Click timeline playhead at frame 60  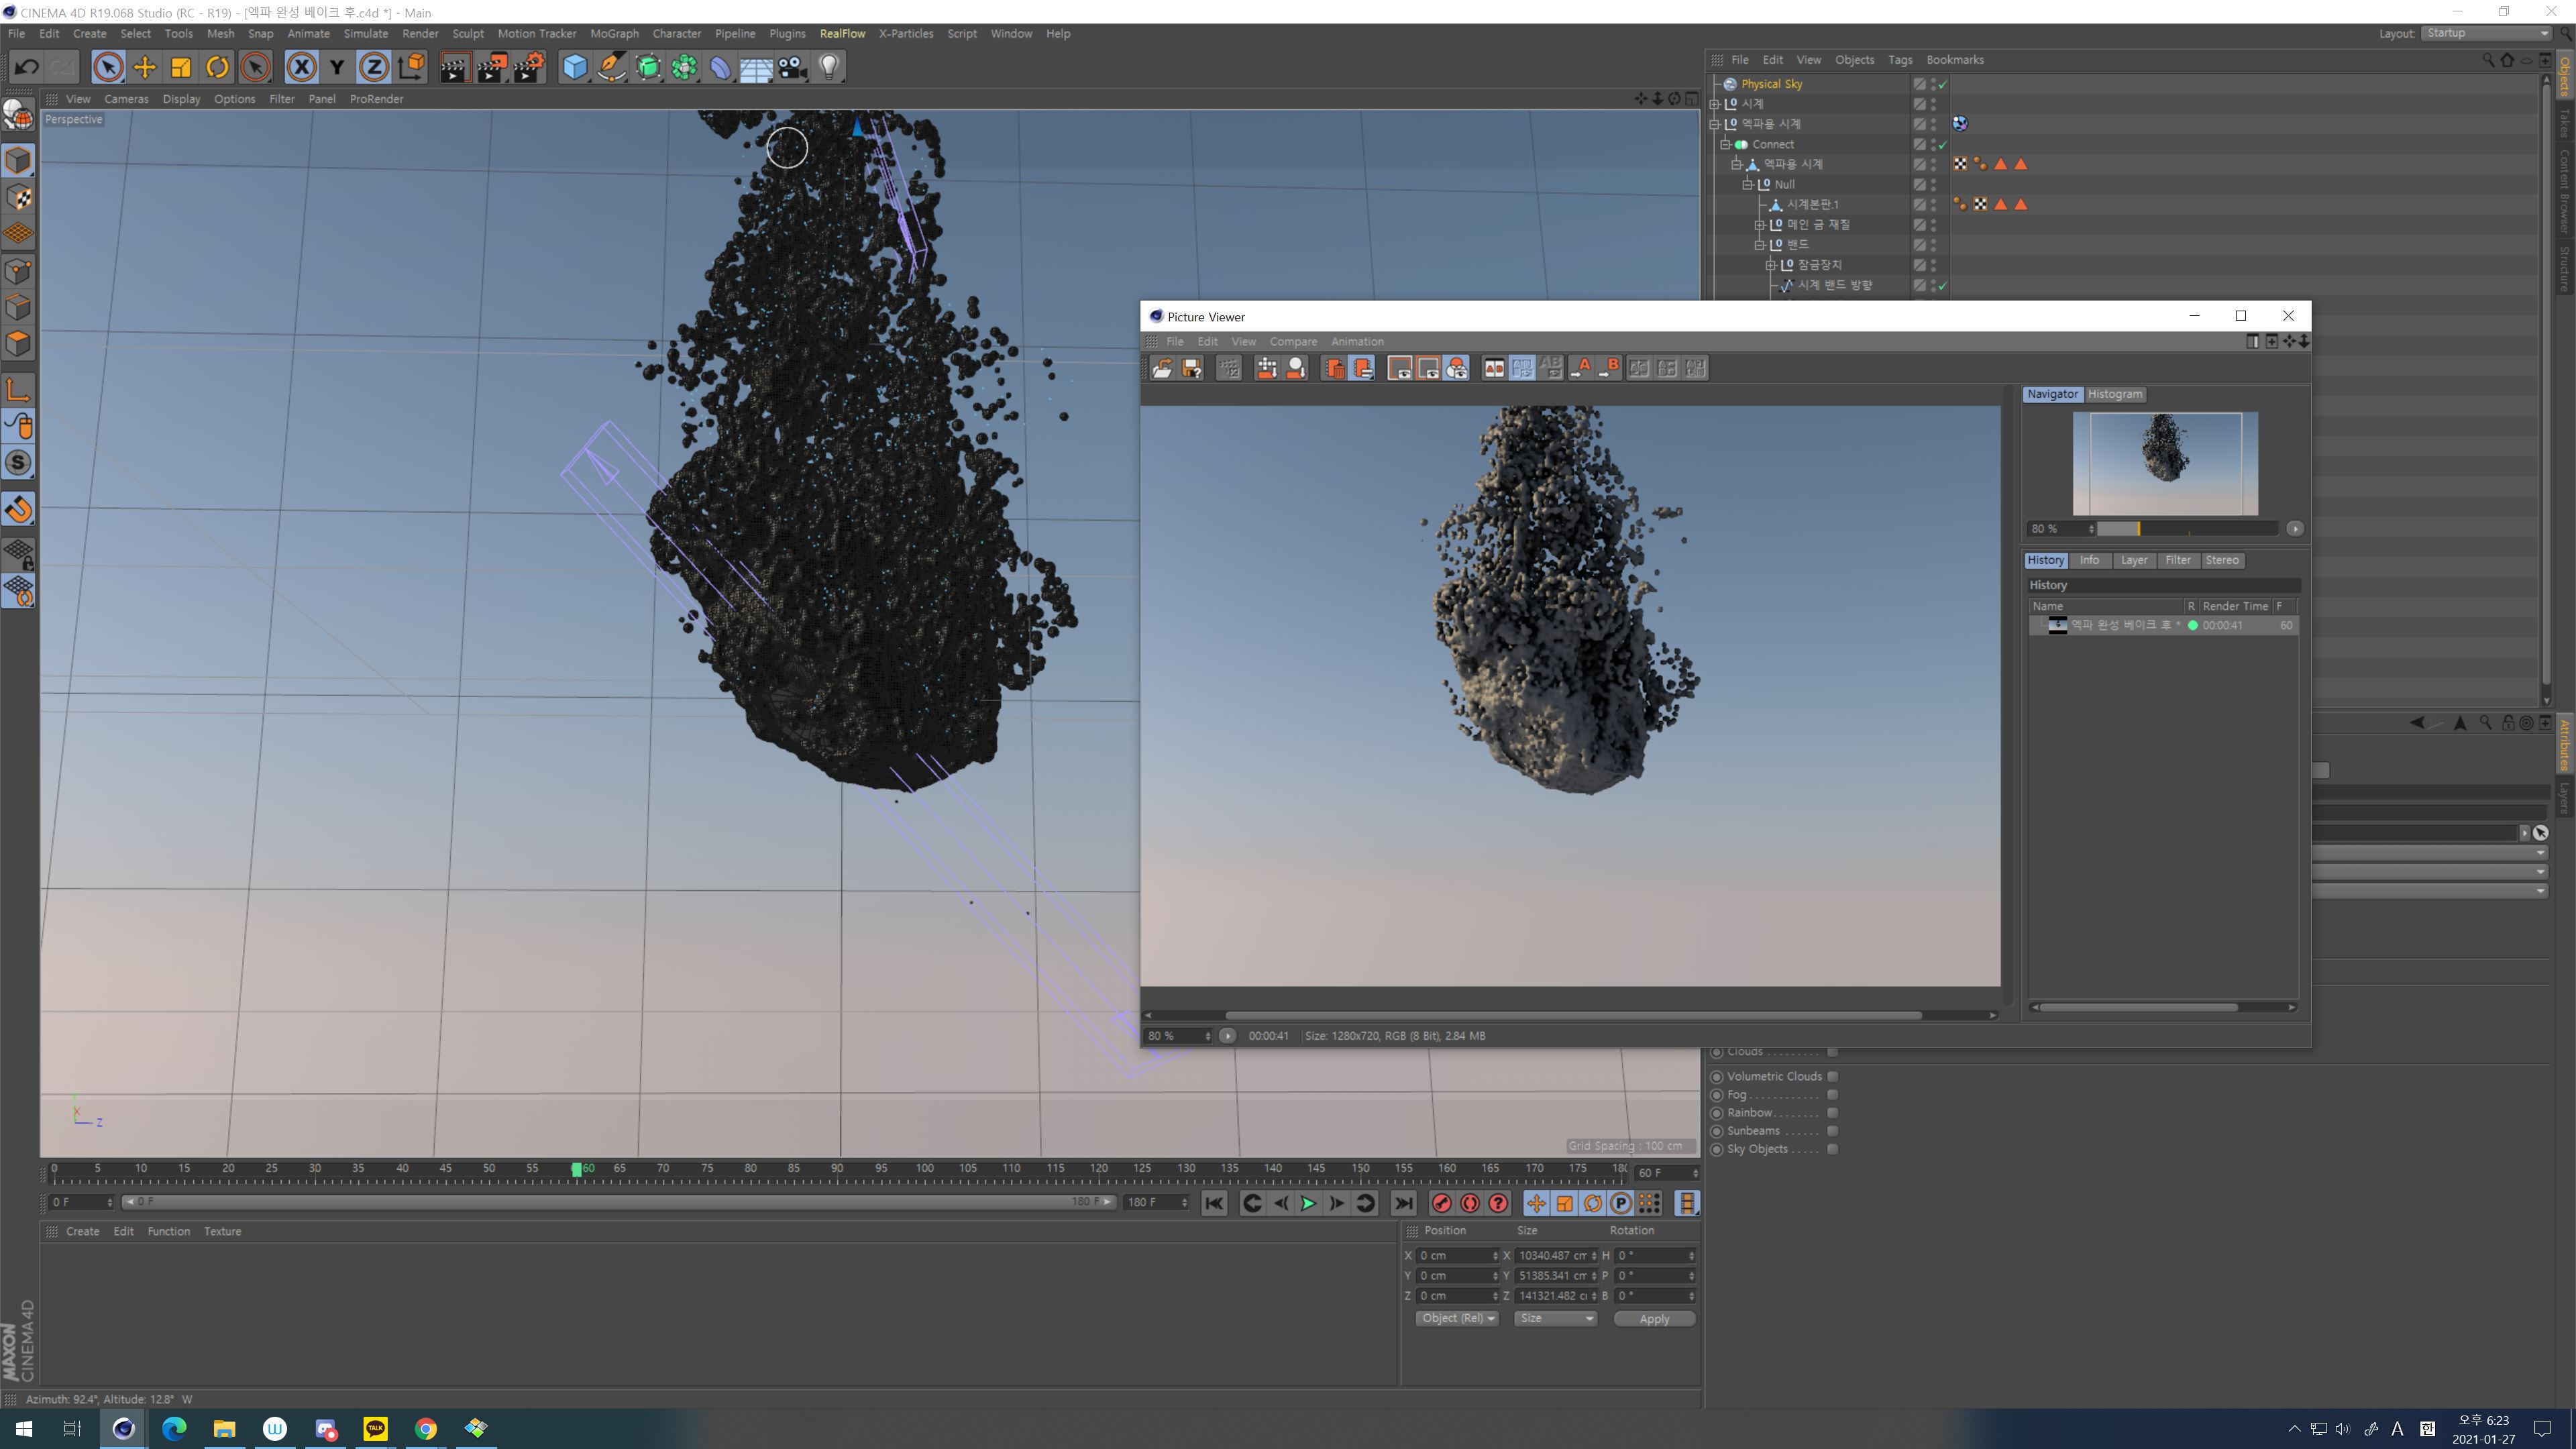click(576, 1169)
